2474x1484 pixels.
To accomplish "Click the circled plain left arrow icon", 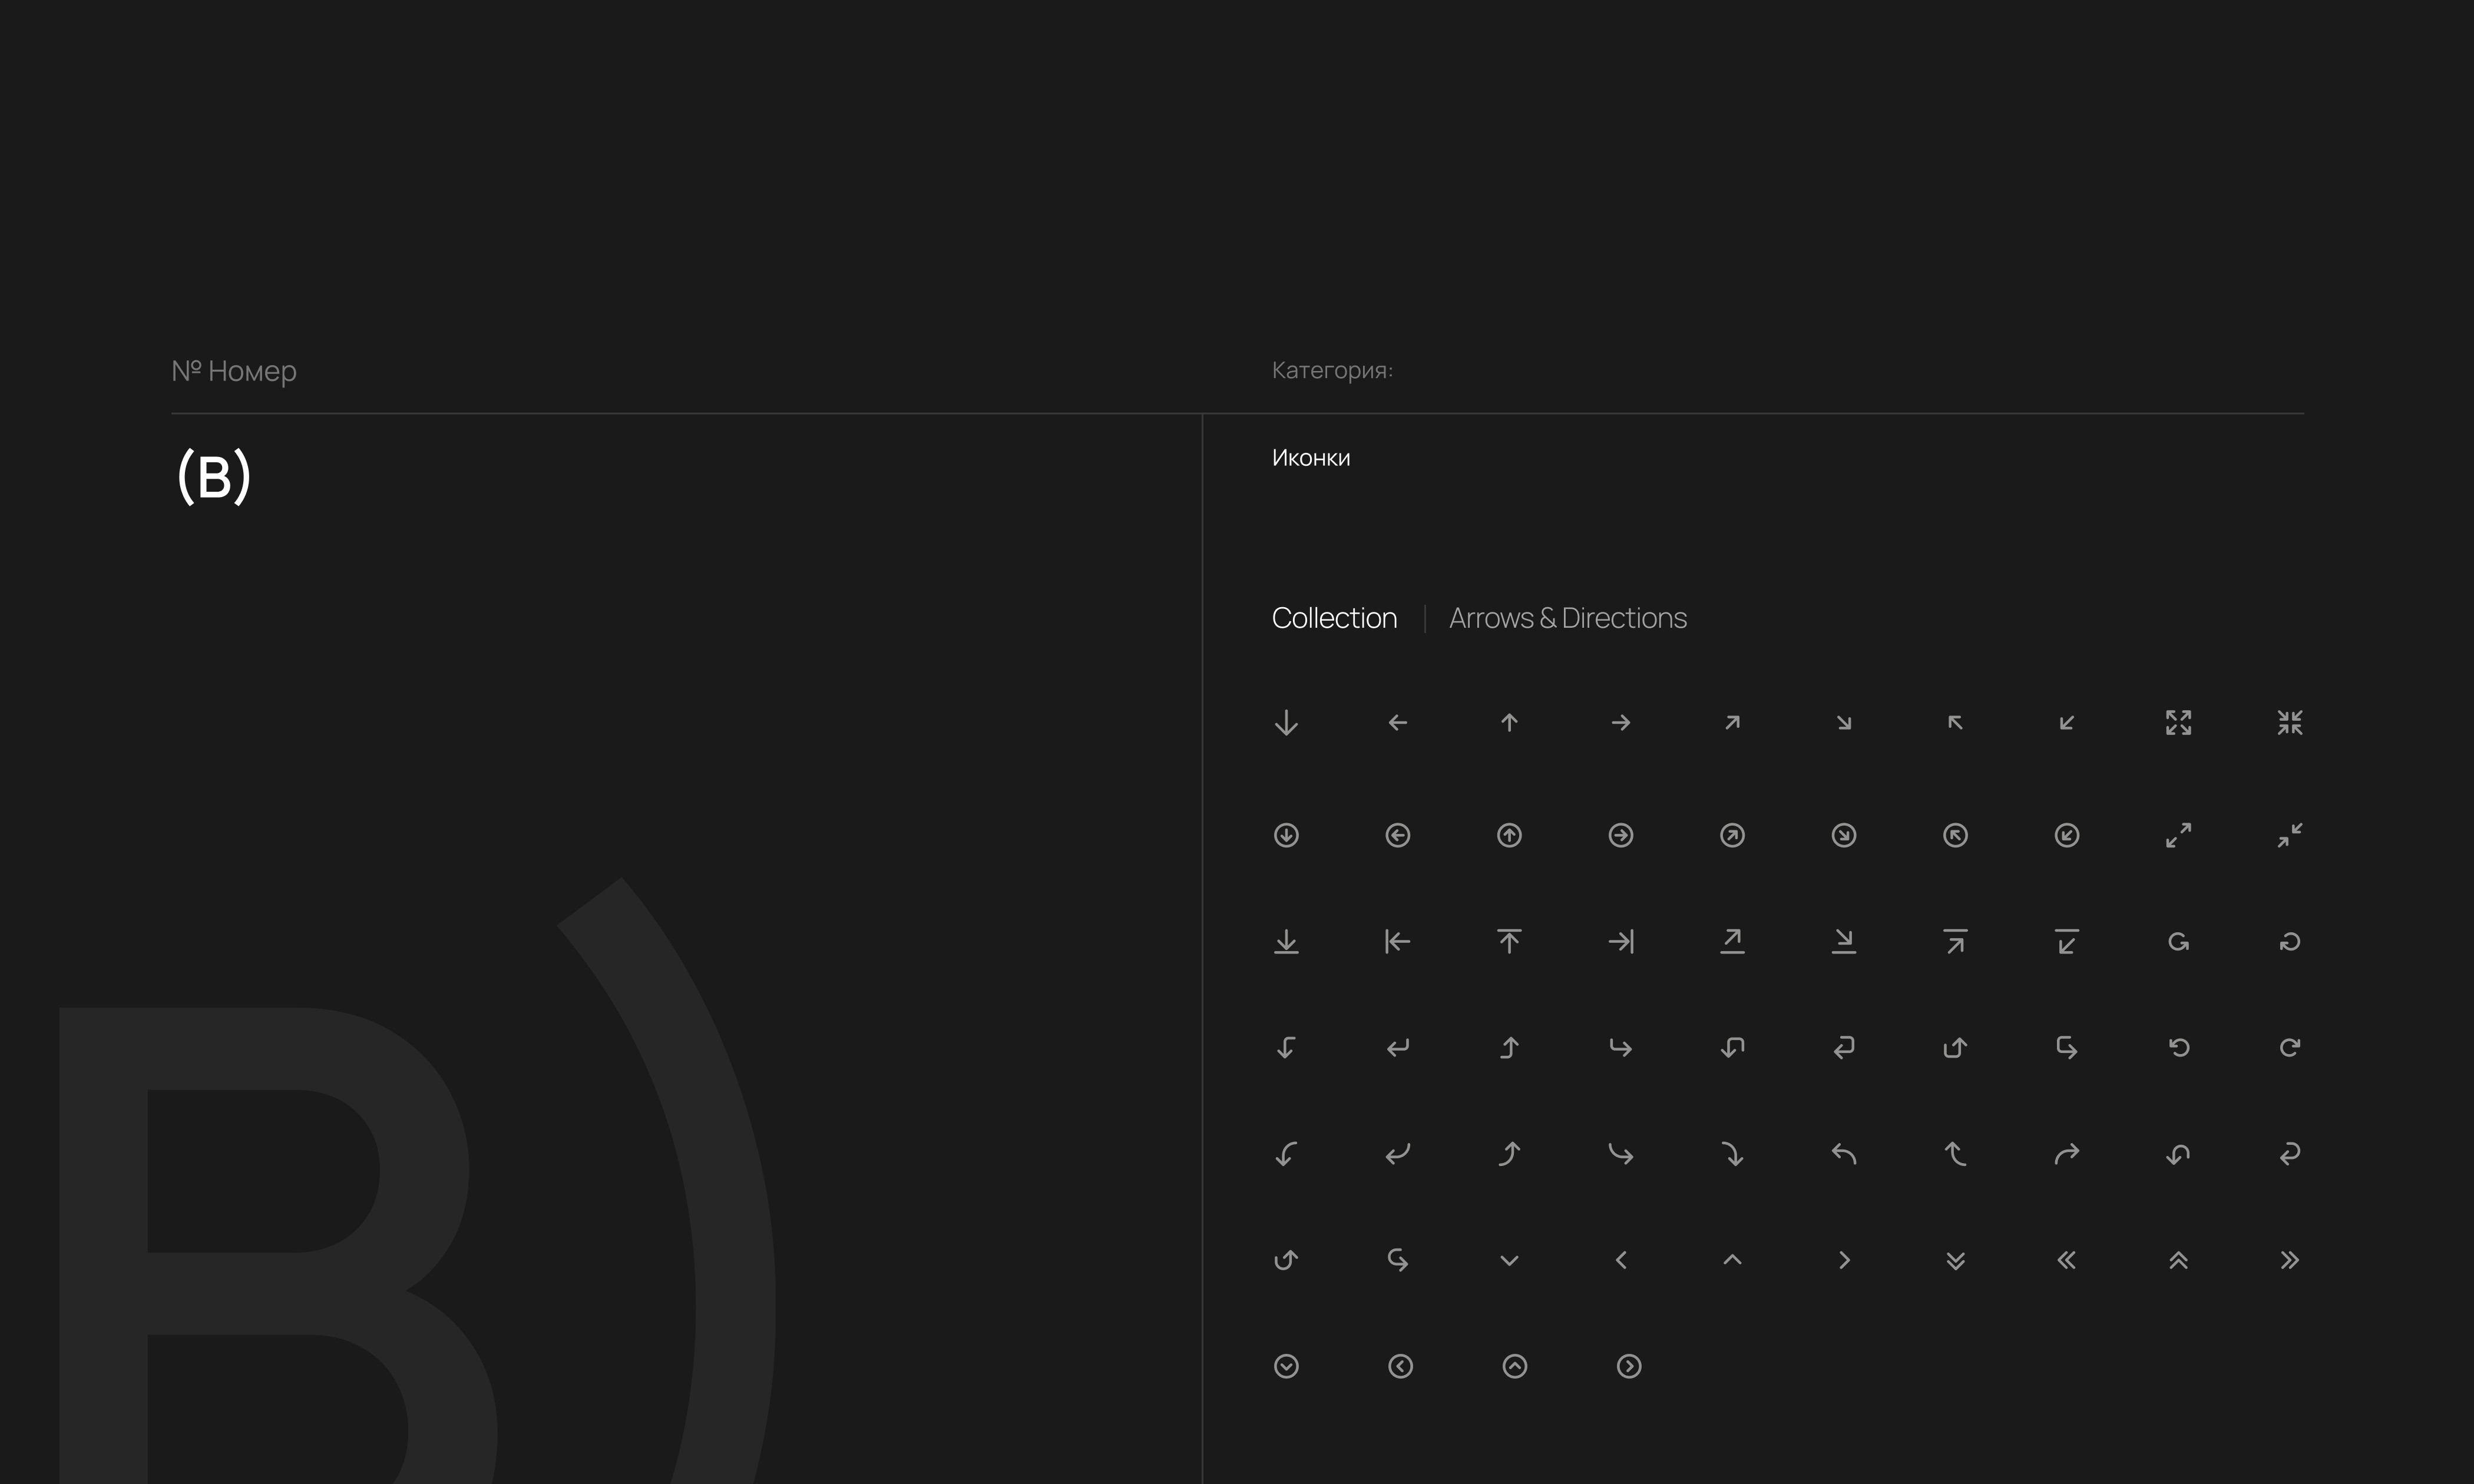I will coord(1397,835).
